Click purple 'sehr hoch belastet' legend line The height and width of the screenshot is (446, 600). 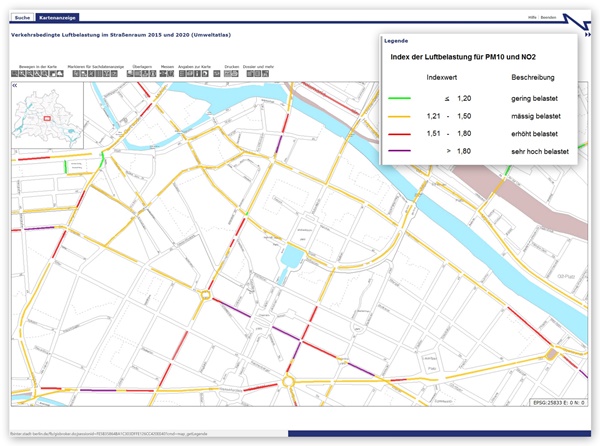[402, 151]
